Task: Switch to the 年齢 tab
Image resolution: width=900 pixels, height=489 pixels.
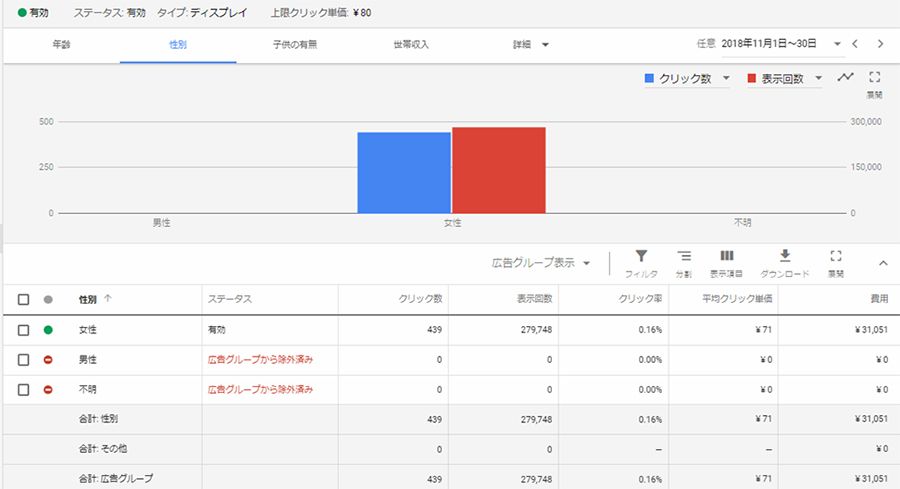Action: pos(61,45)
